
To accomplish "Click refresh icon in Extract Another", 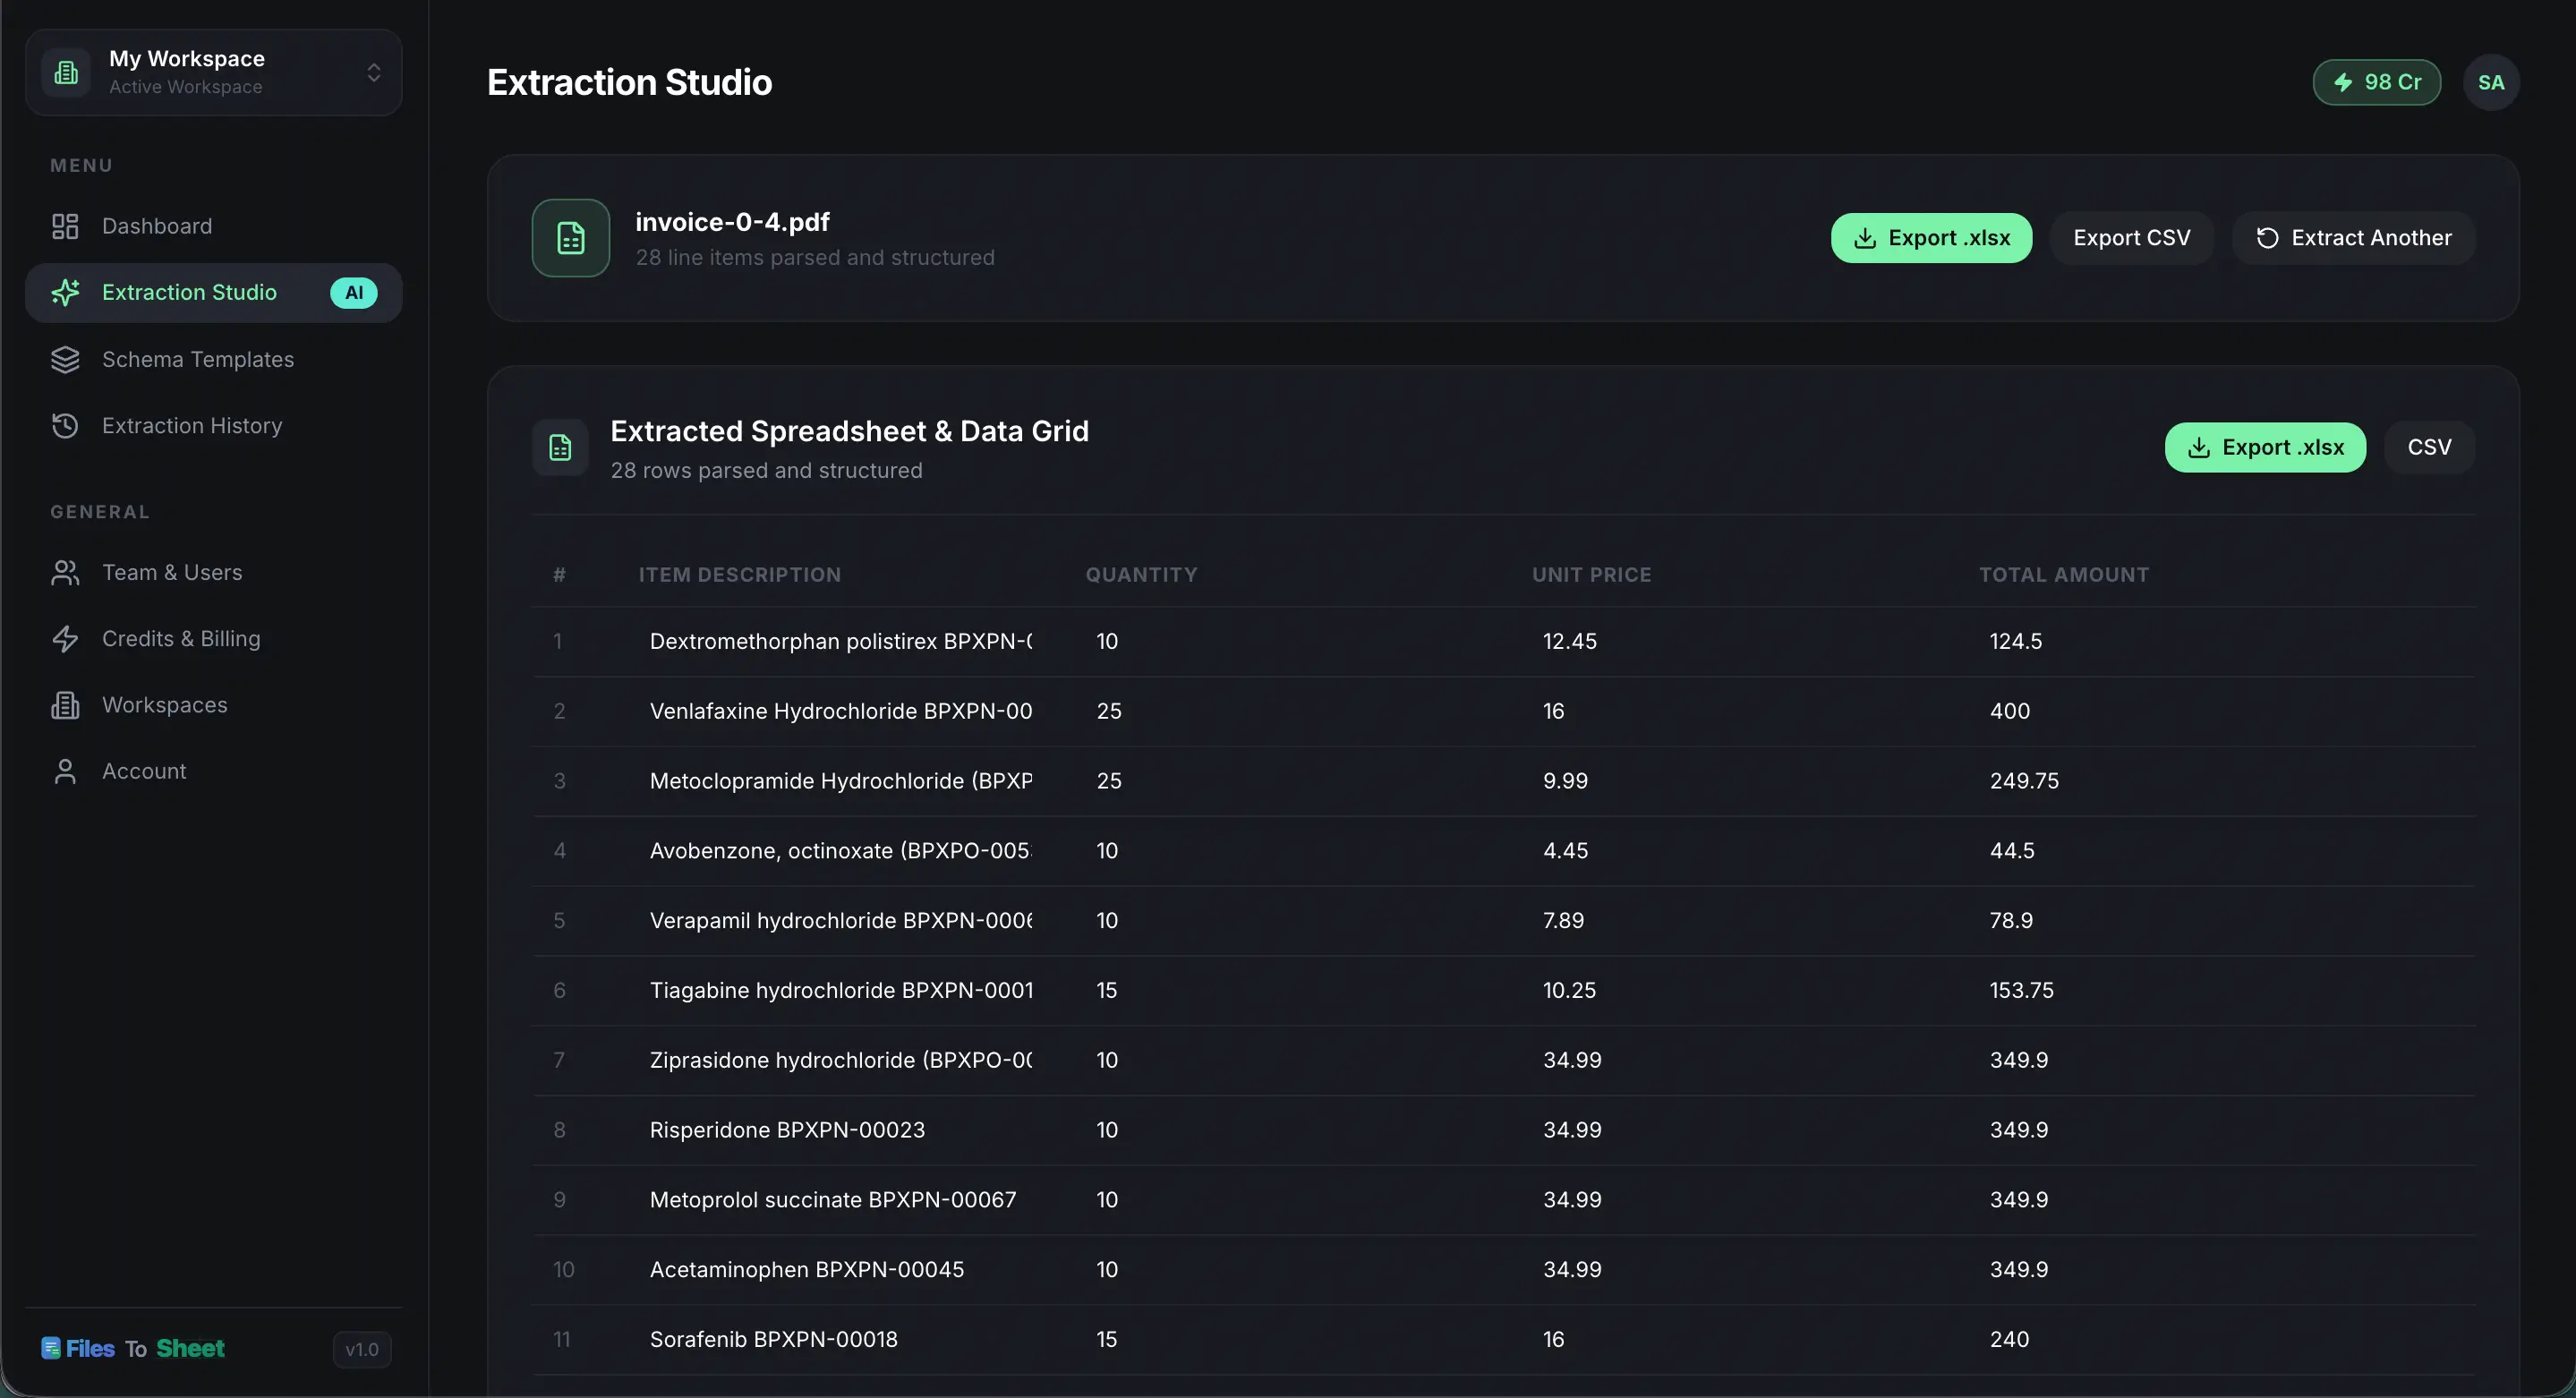I will tap(2267, 238).
